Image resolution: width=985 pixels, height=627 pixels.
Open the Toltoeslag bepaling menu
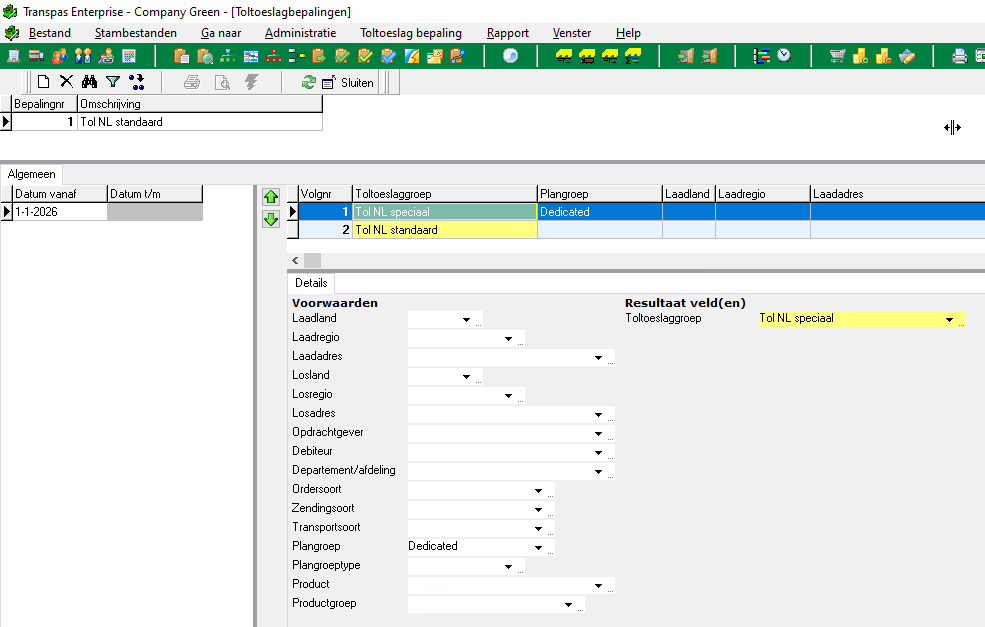(x=411, y=33)
